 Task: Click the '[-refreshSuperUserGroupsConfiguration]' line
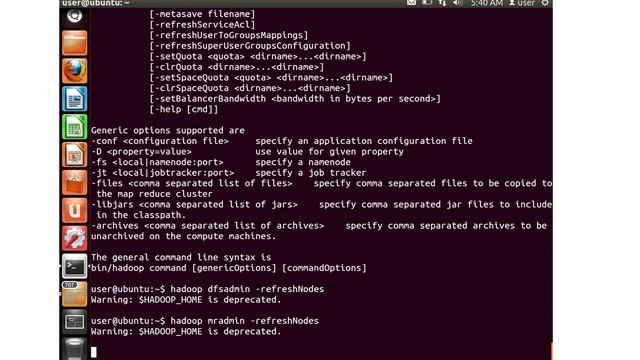(250, 46)
